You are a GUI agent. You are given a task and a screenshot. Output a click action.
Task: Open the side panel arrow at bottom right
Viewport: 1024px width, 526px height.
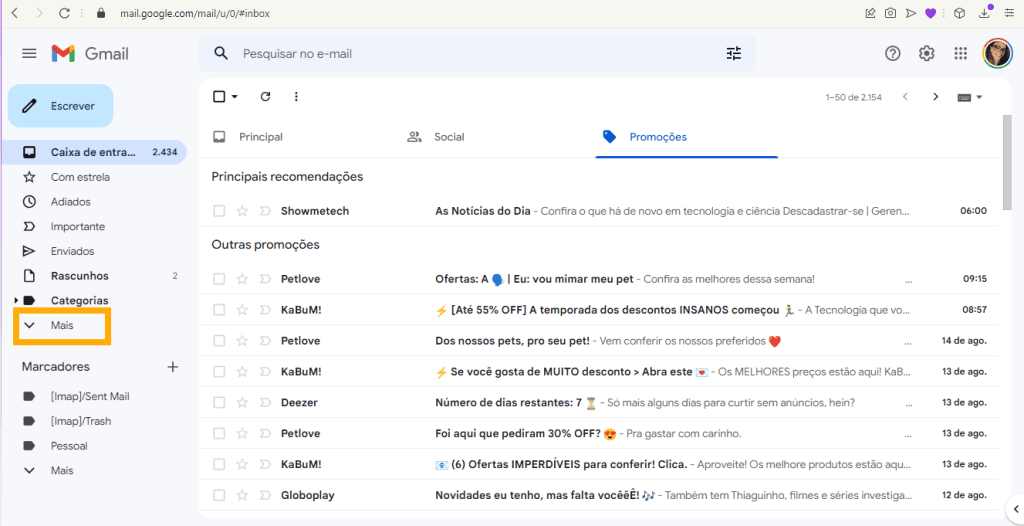[1016, 508]
